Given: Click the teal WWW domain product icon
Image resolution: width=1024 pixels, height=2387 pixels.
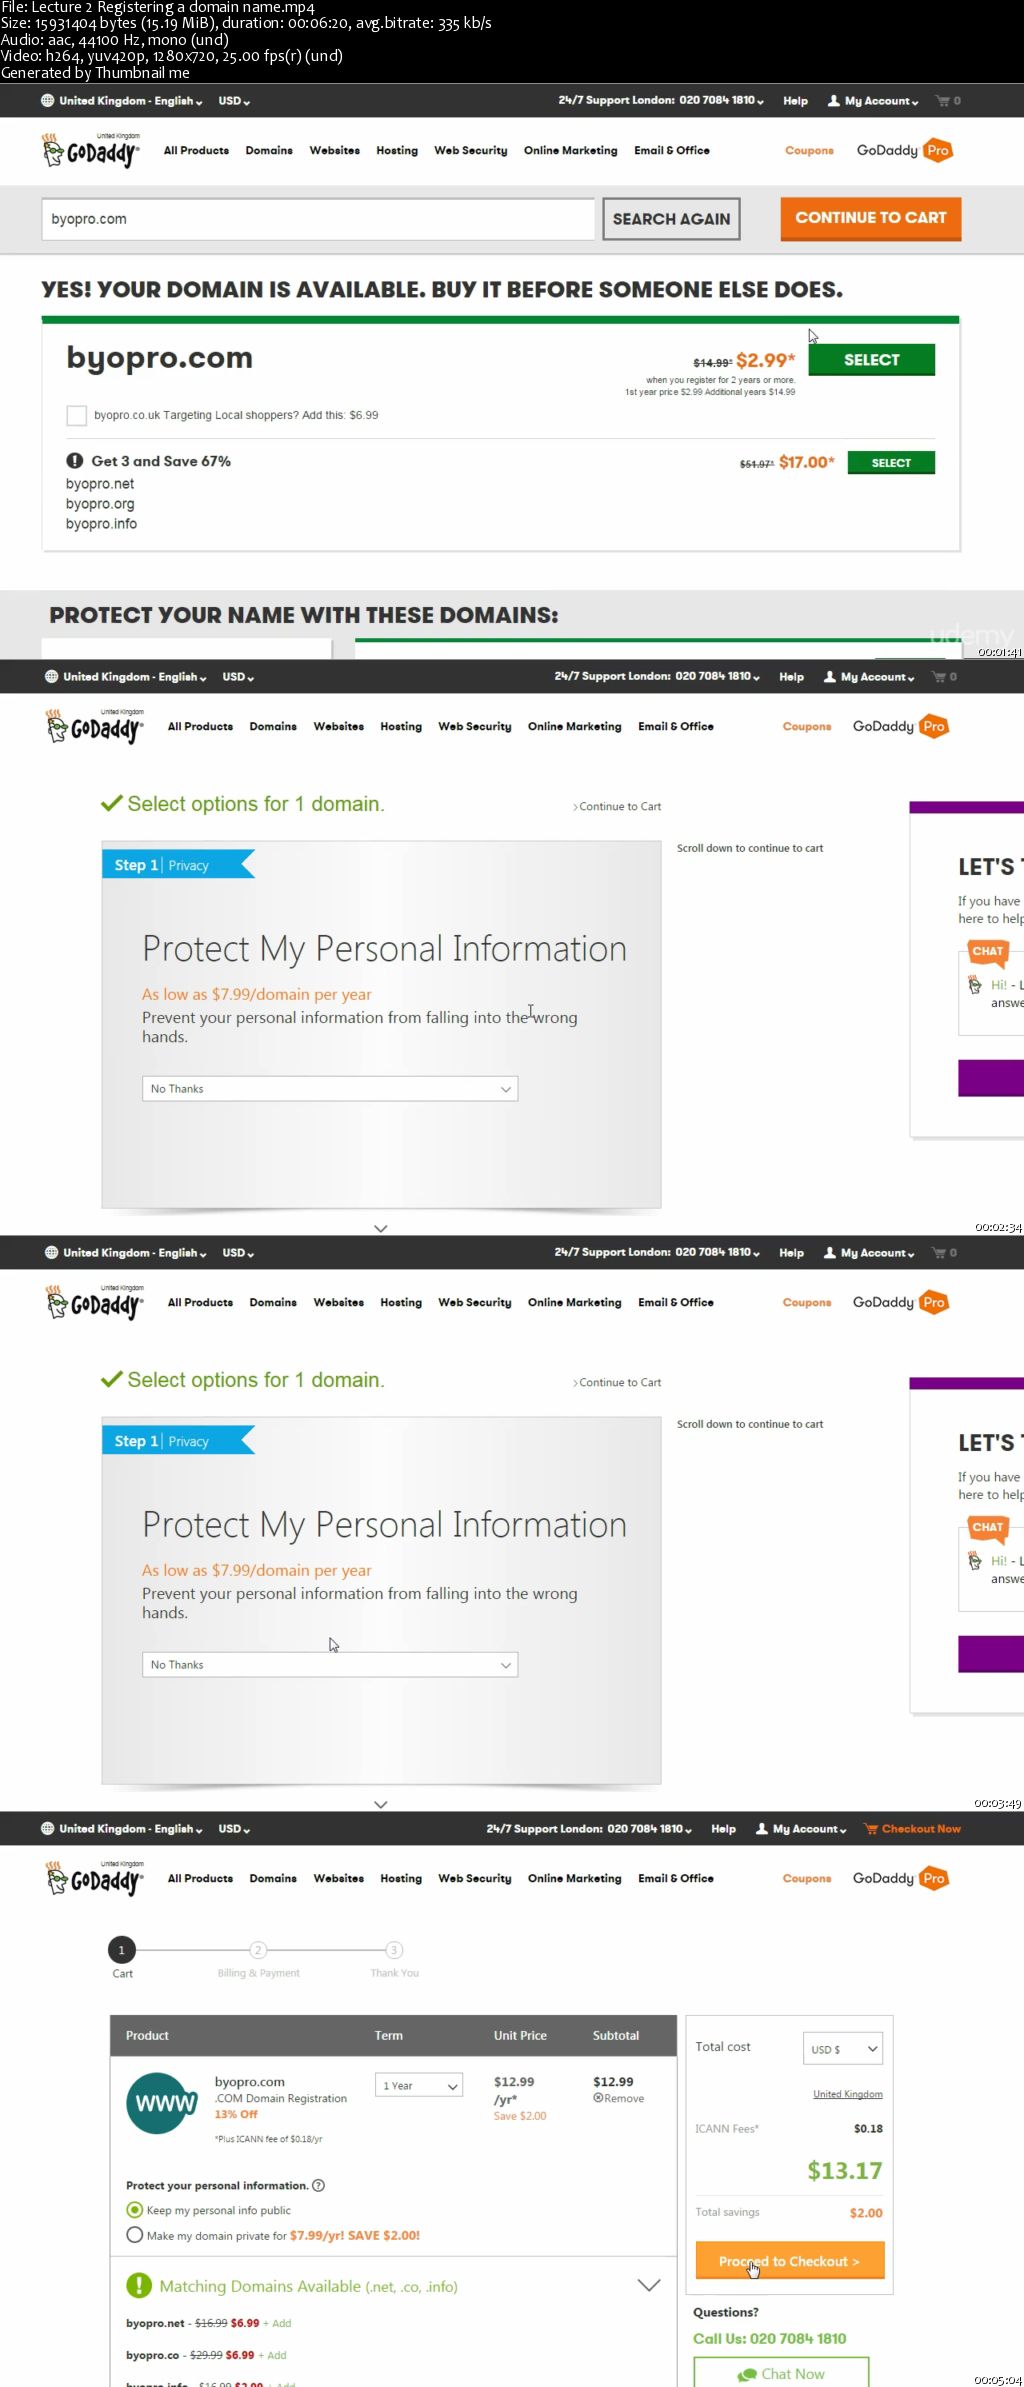Looking at the screenshot, I should point(161,2104).
